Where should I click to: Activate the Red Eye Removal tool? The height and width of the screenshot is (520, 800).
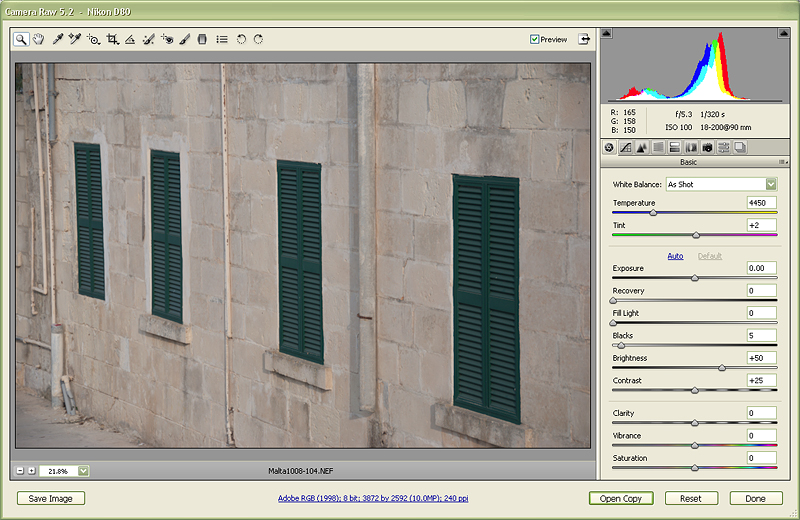(x=167, y=40)
